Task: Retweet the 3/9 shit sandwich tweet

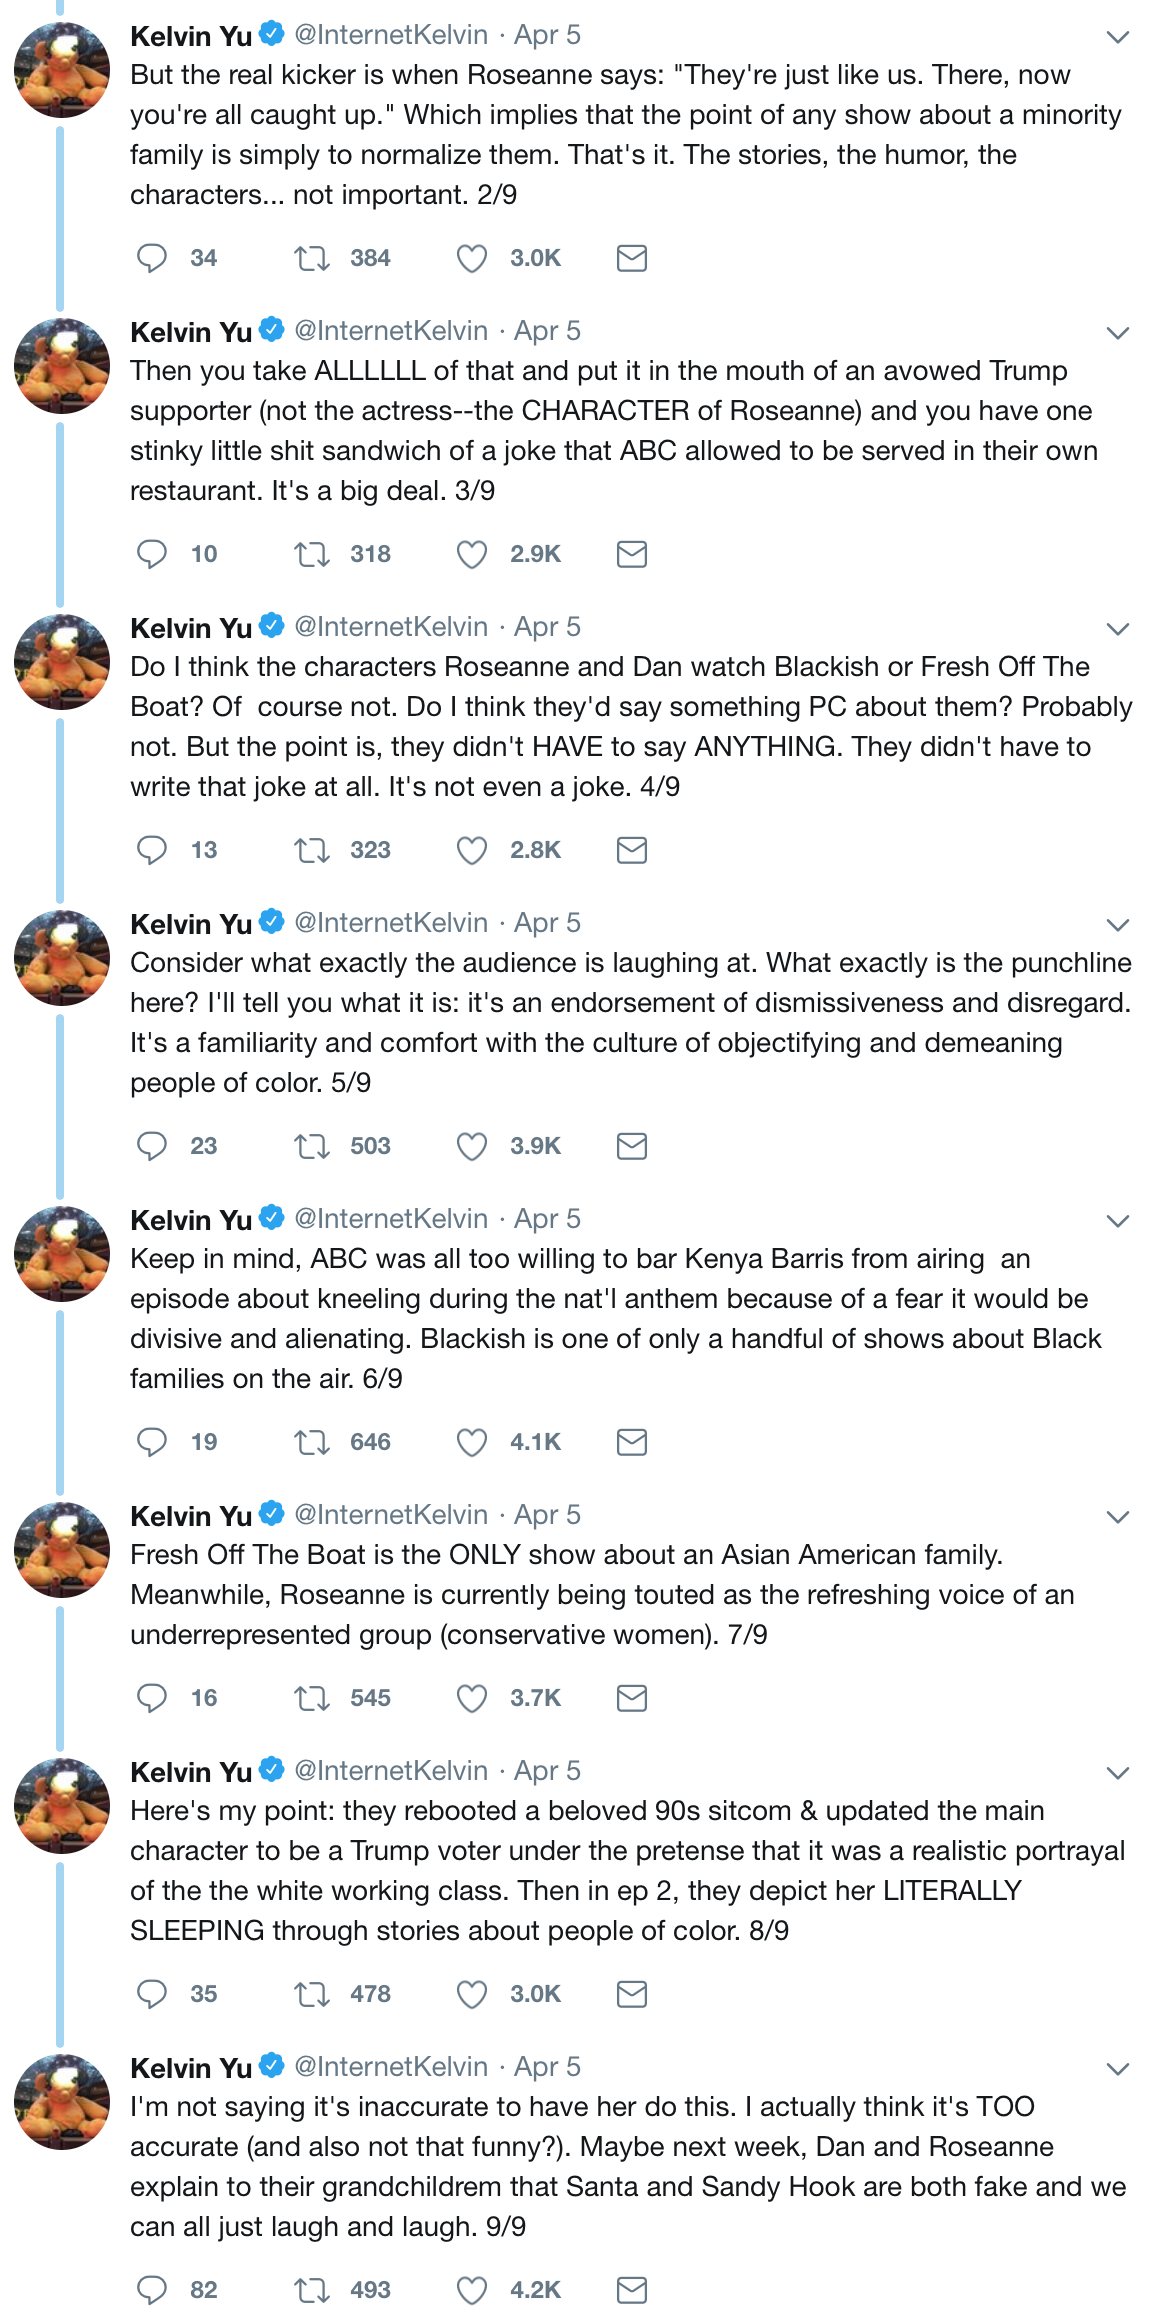Action: tap(312, 554)
